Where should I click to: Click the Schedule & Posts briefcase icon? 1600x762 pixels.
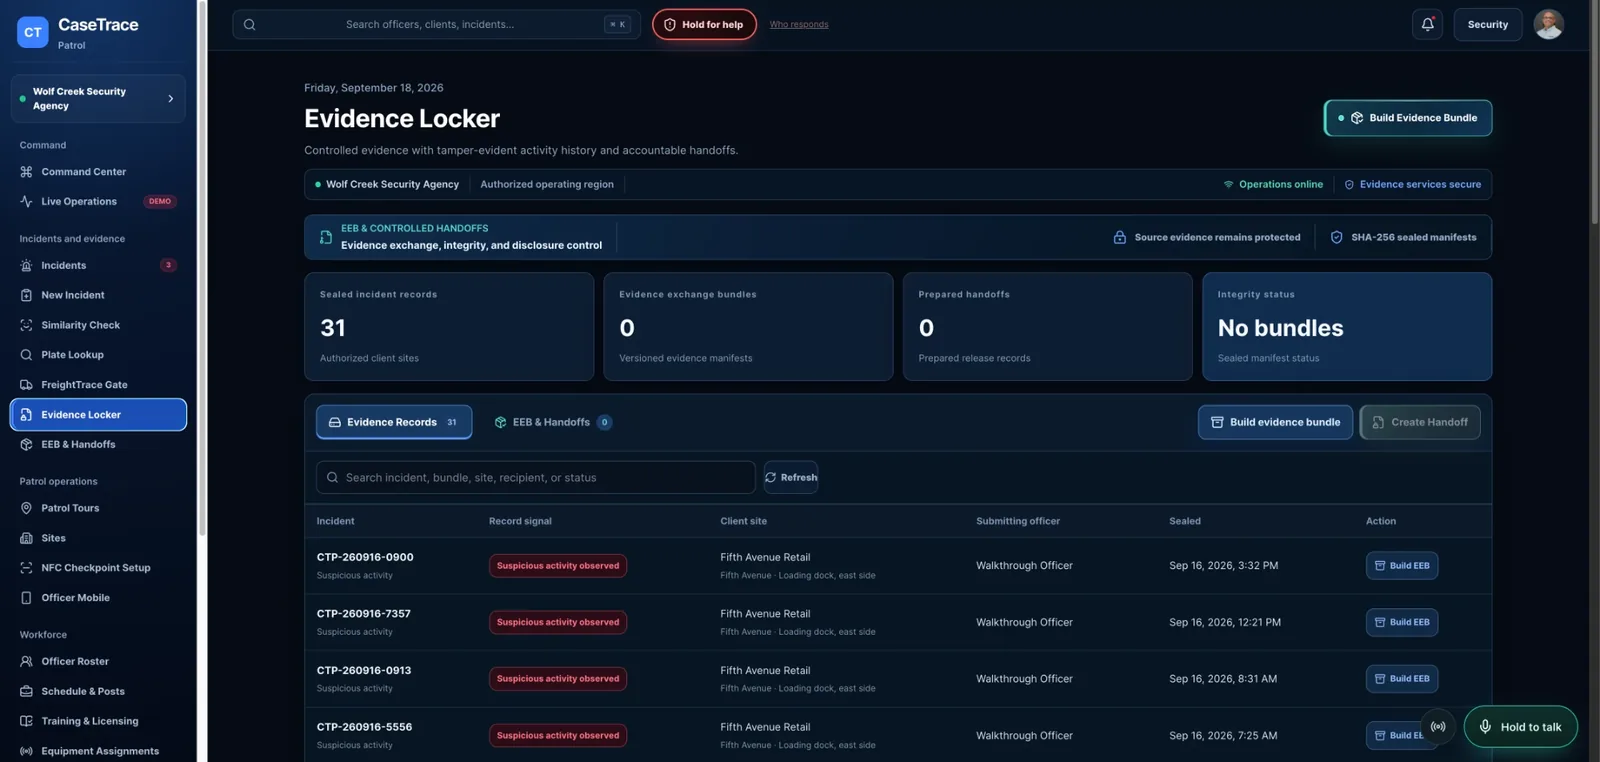[26, 691]
